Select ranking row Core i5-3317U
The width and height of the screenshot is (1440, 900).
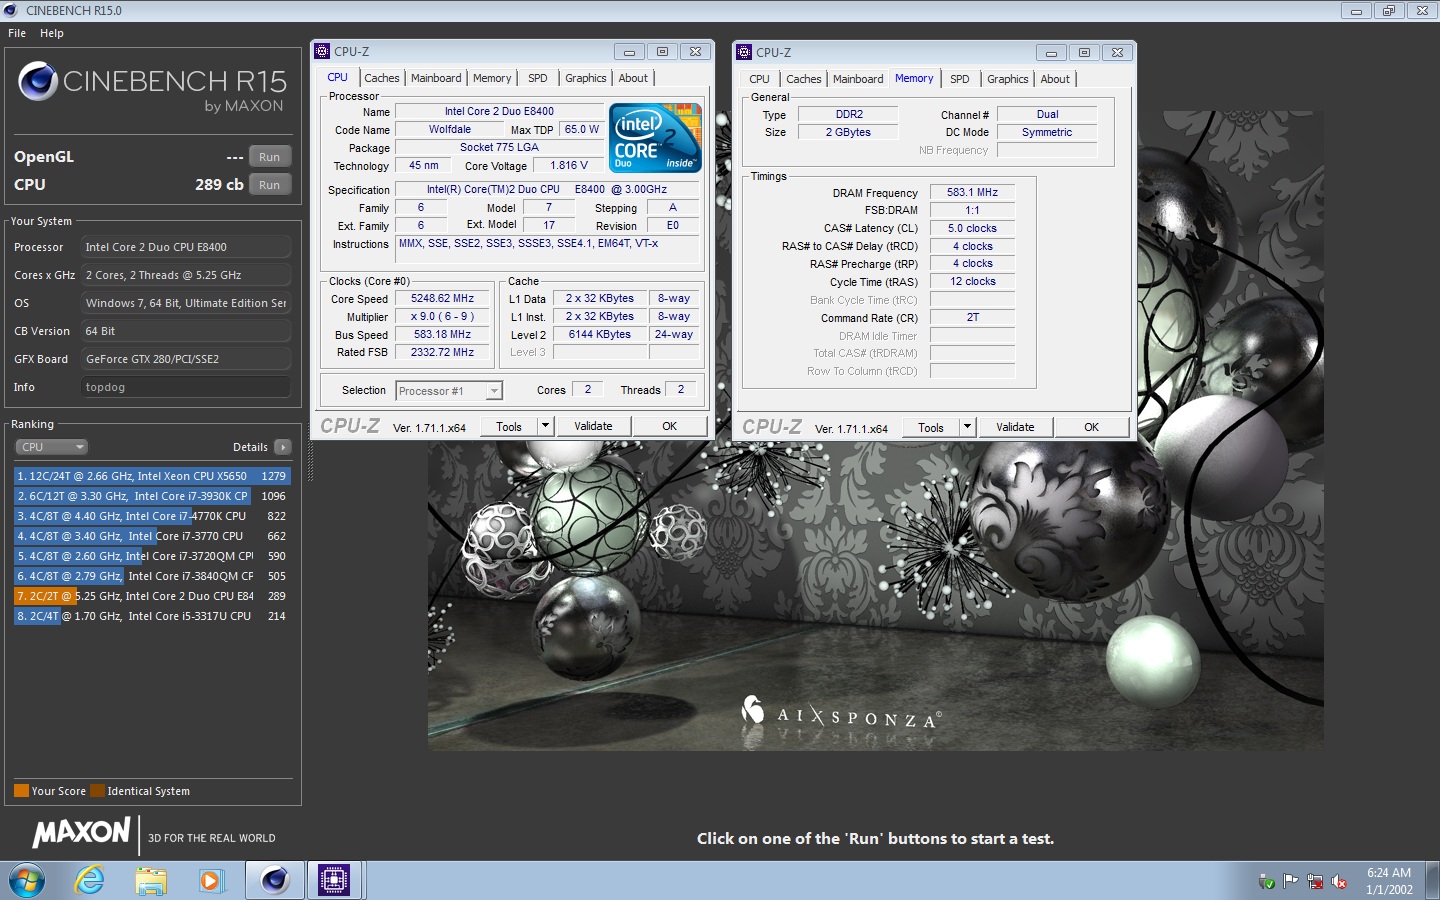(152, 616)
